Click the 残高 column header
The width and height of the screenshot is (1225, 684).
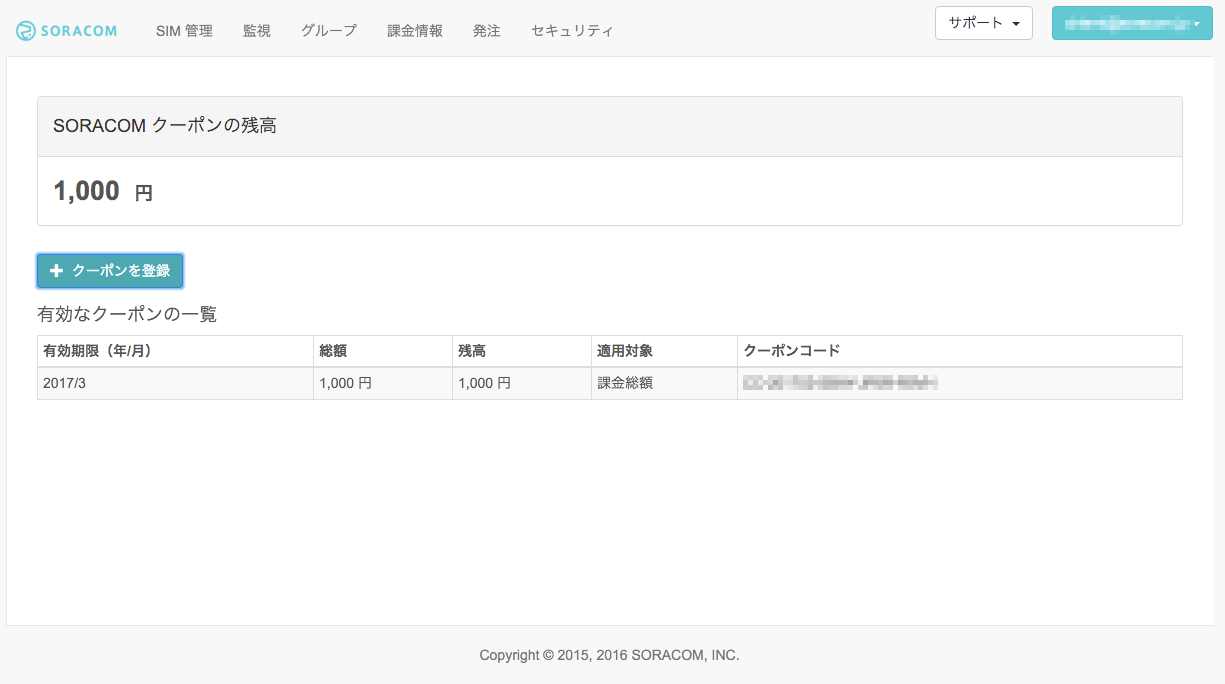[x=522, y=351]
